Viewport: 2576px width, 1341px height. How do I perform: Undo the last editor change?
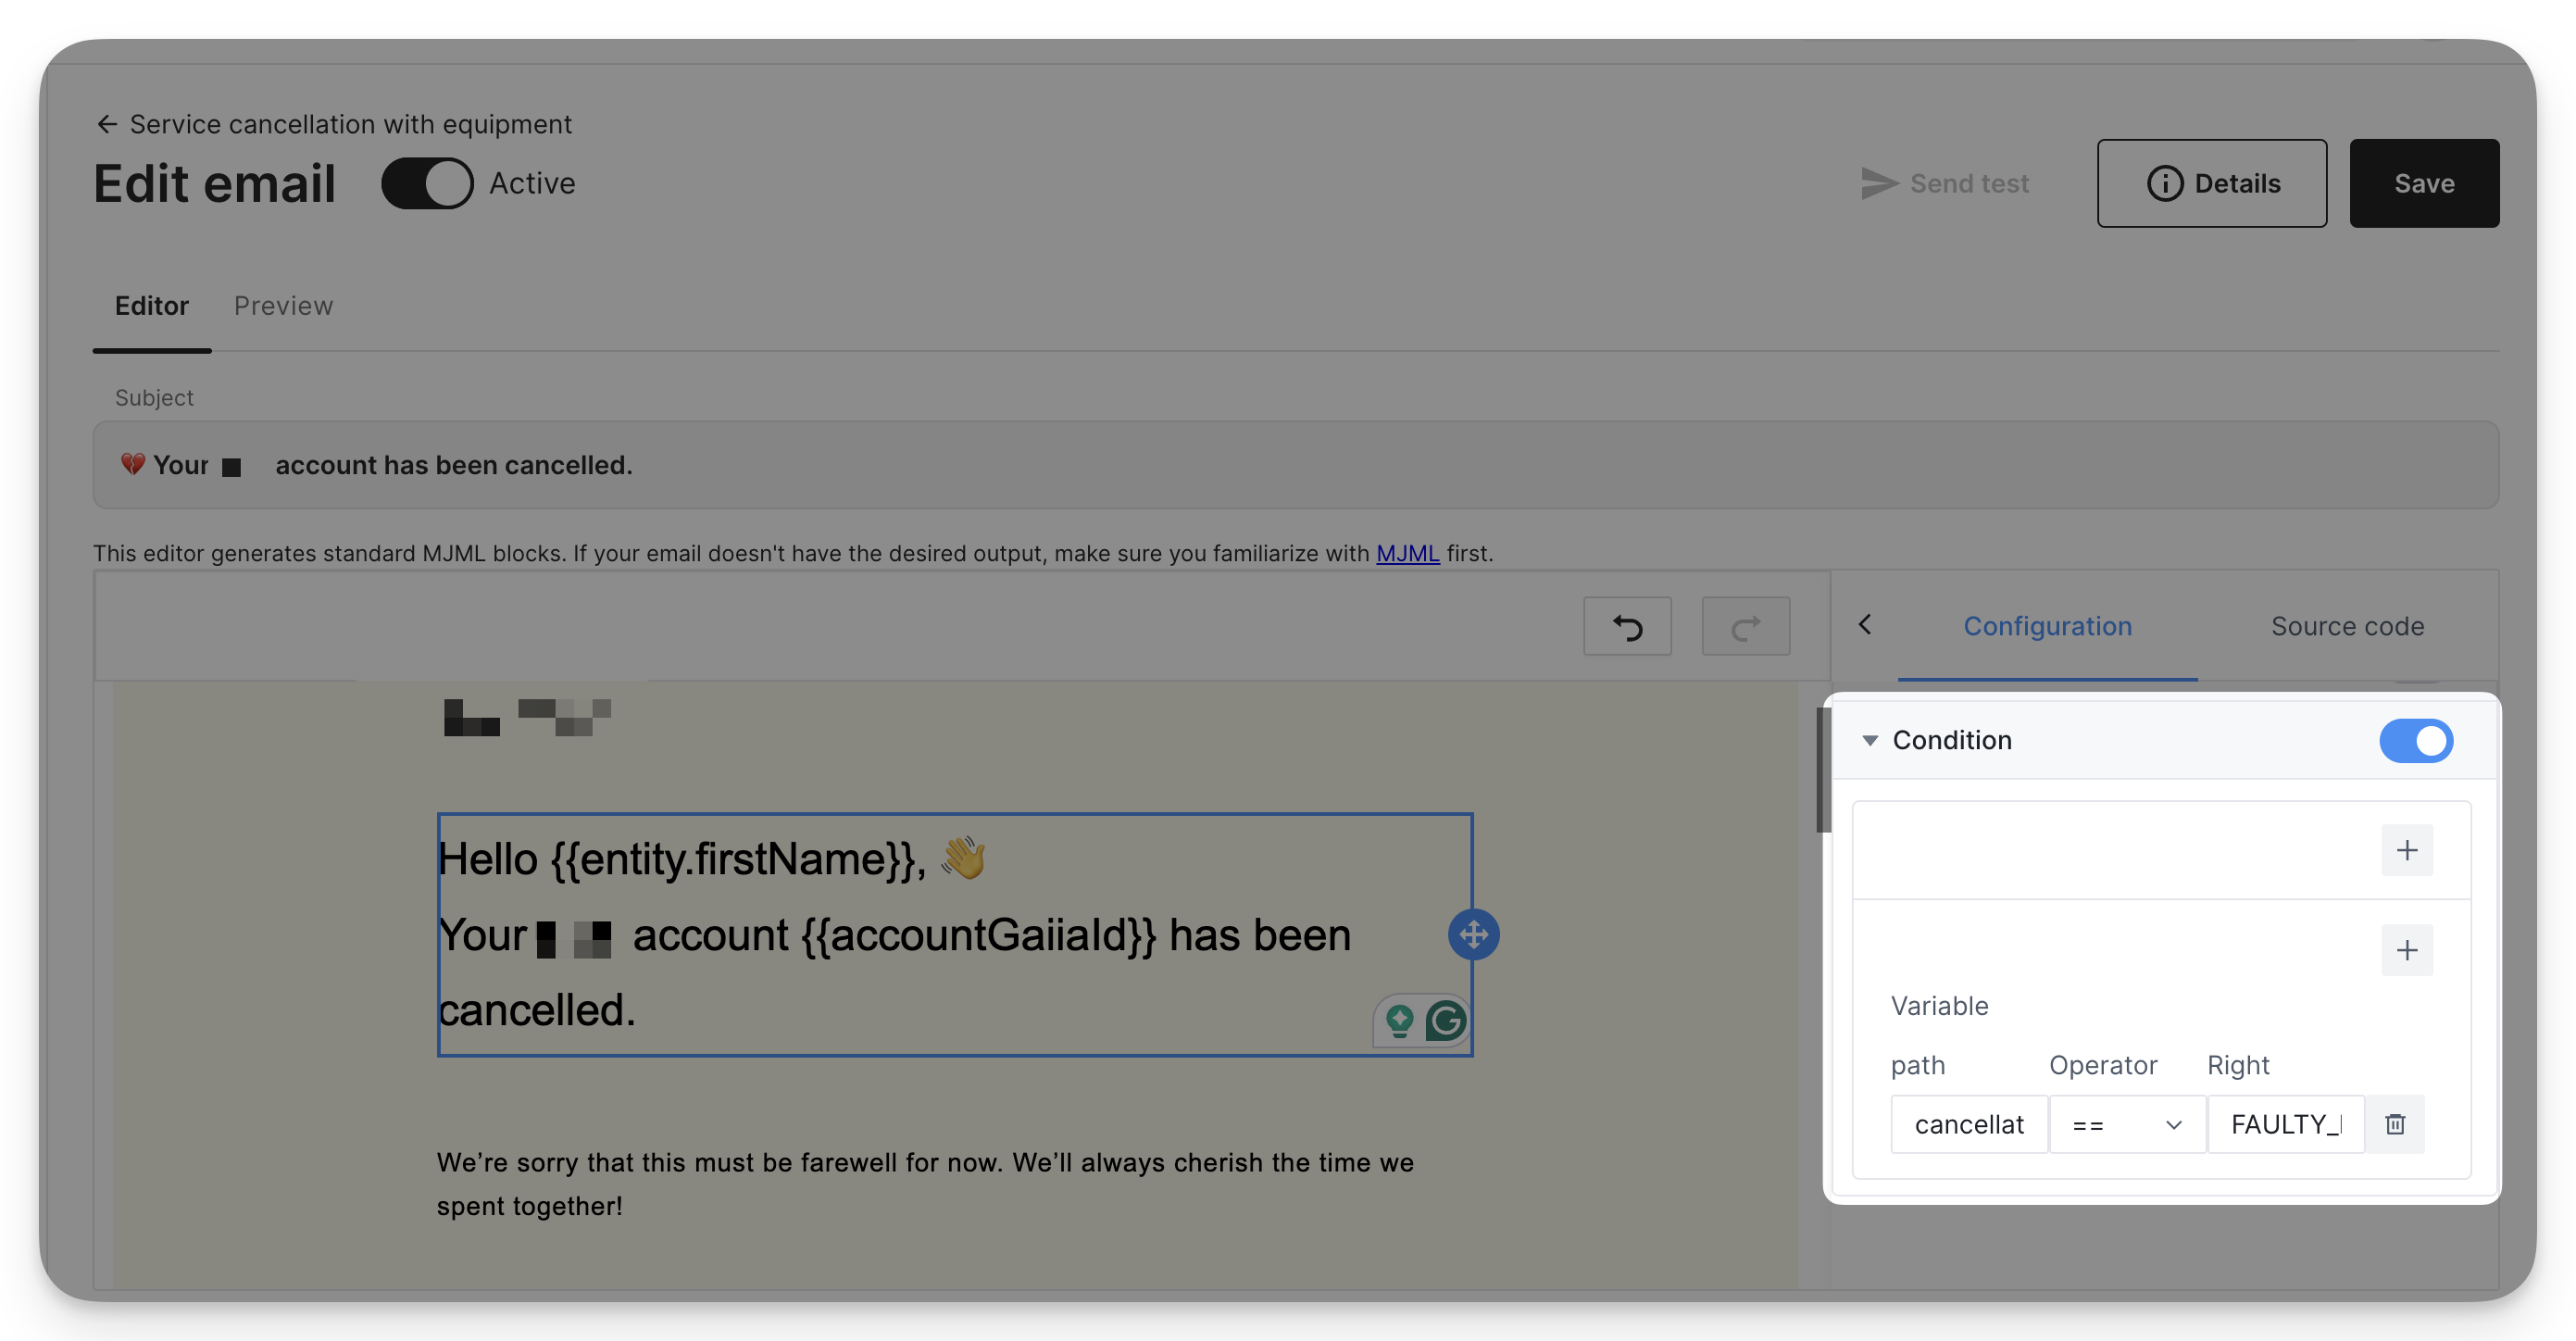(x=1627, y=626)
